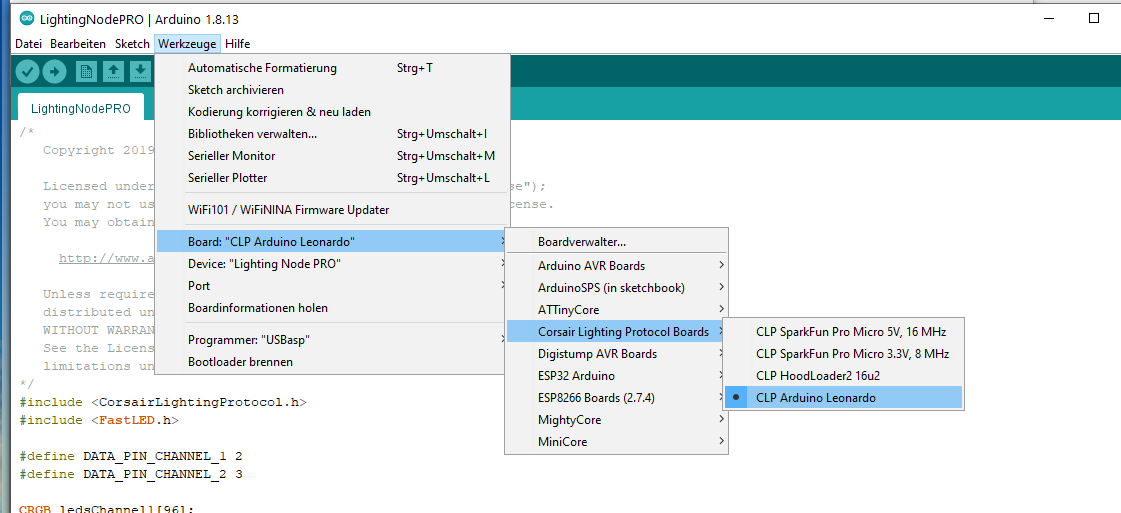Open the Sketch menu
Image resolution: width=1121 pixels, height=513 pixels.
[x=132, y=44]
